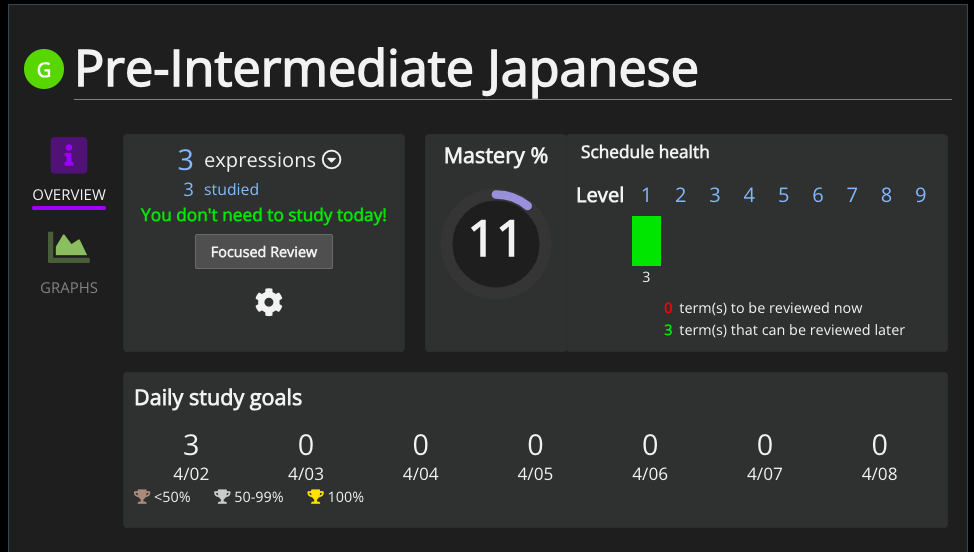Expand the expressions dropdown arrow

point(332,160)
